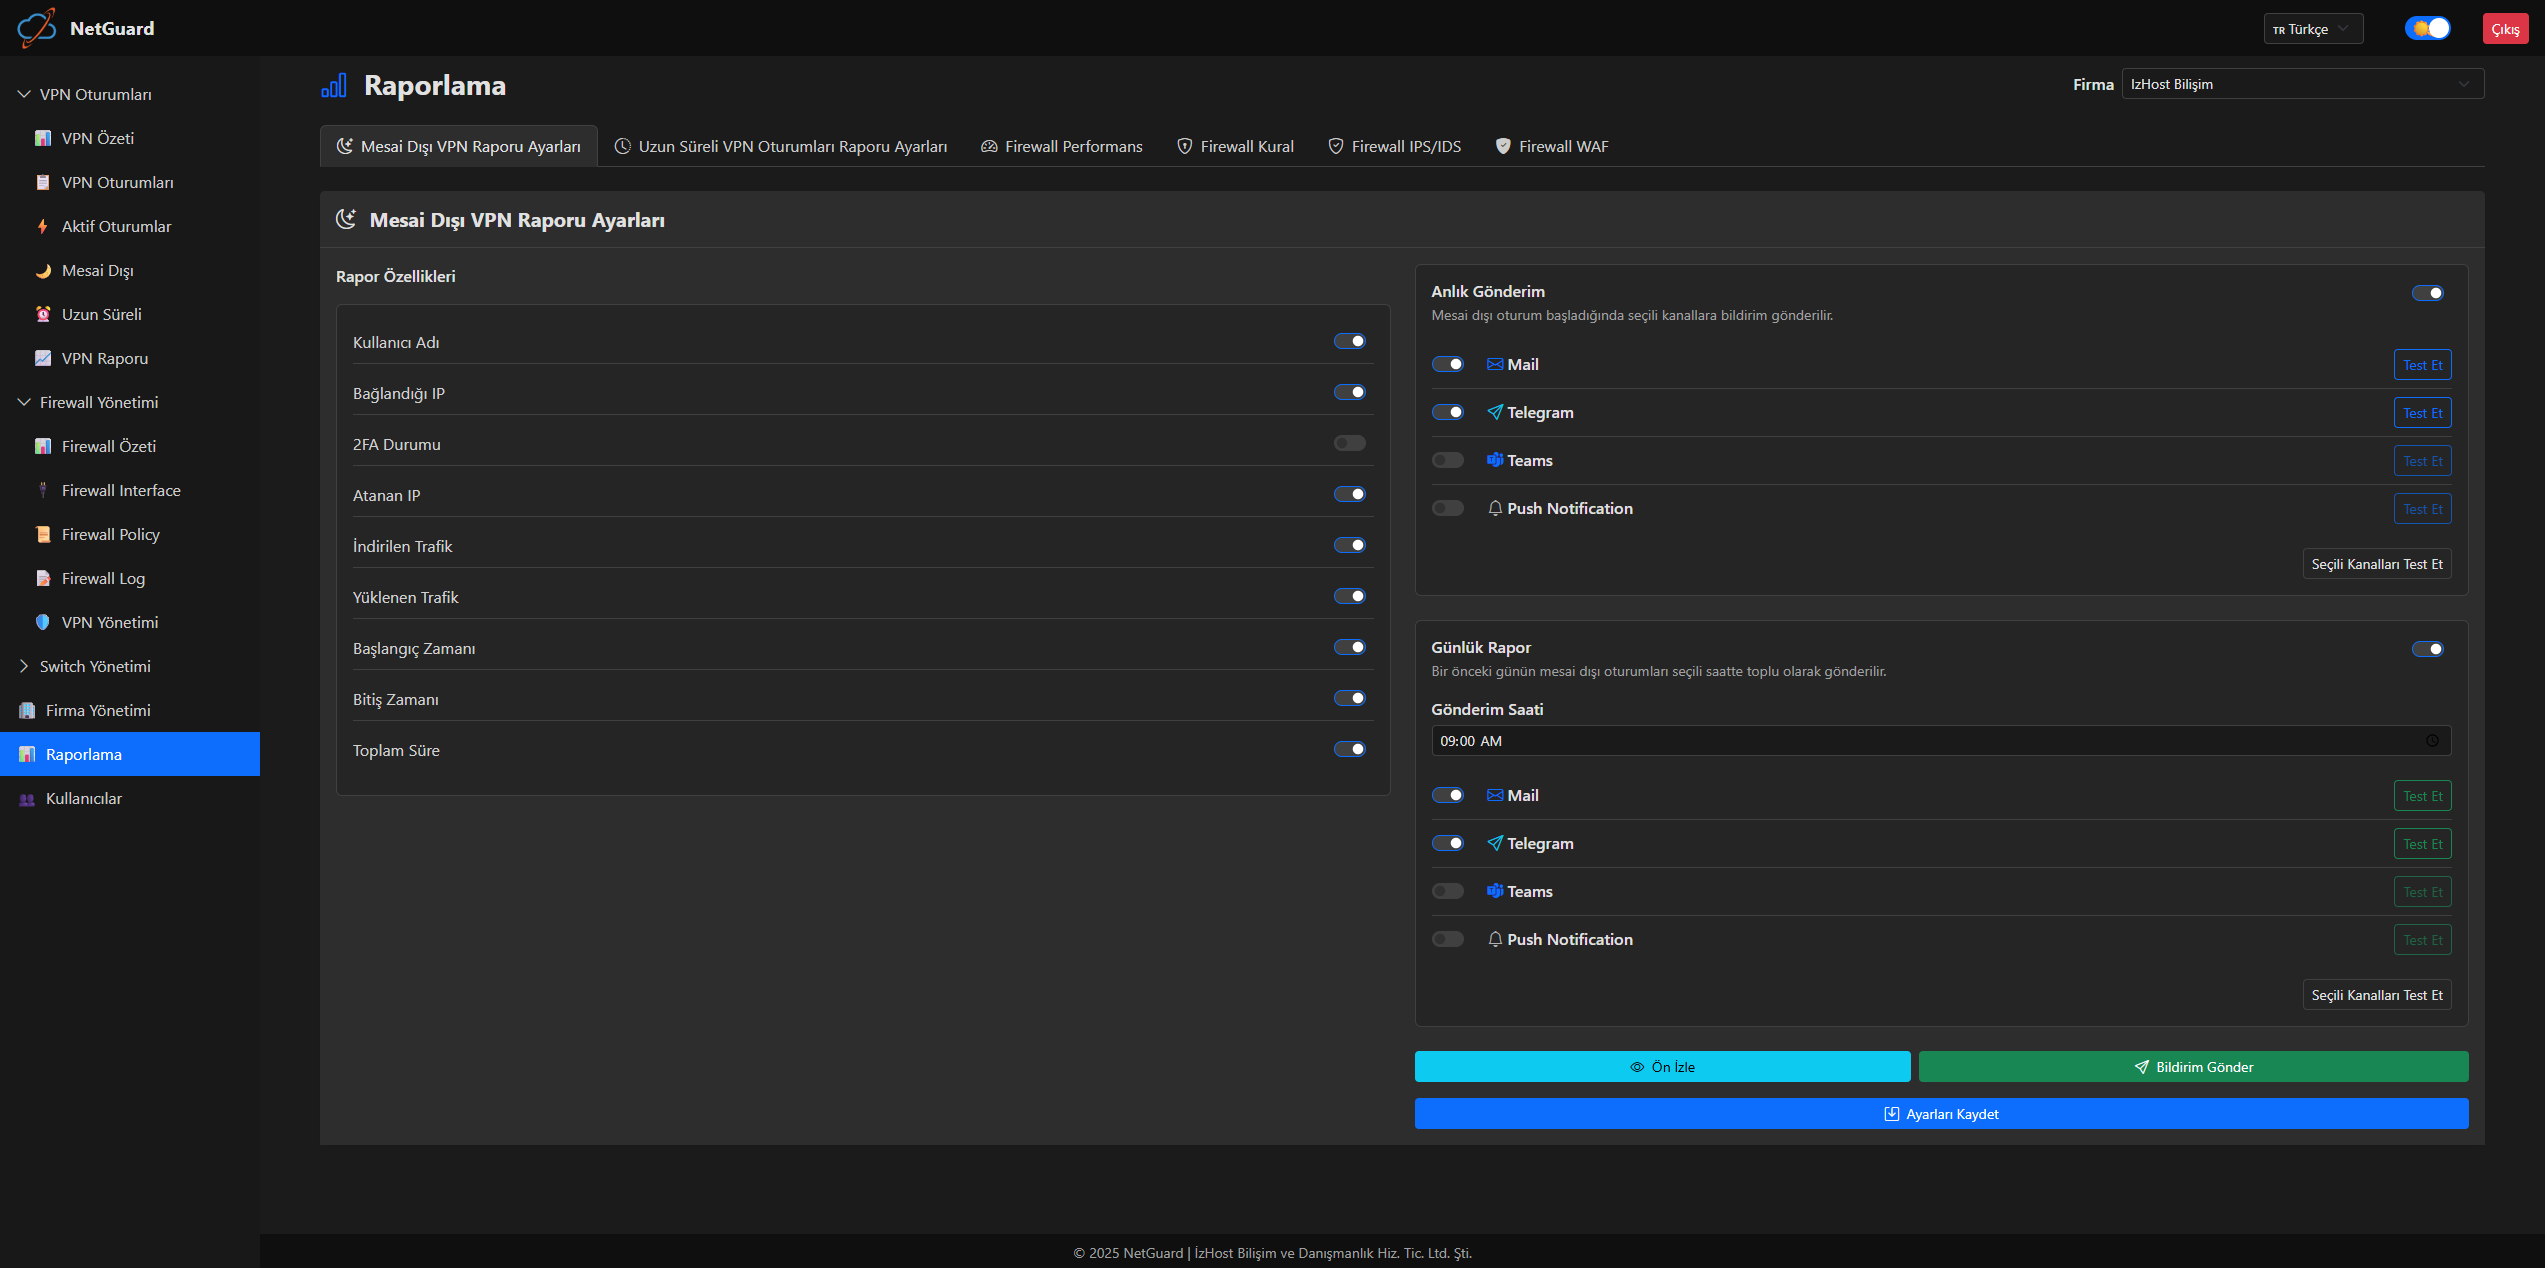Click the Mesai Dışı moon icon

tap(43, 271)
